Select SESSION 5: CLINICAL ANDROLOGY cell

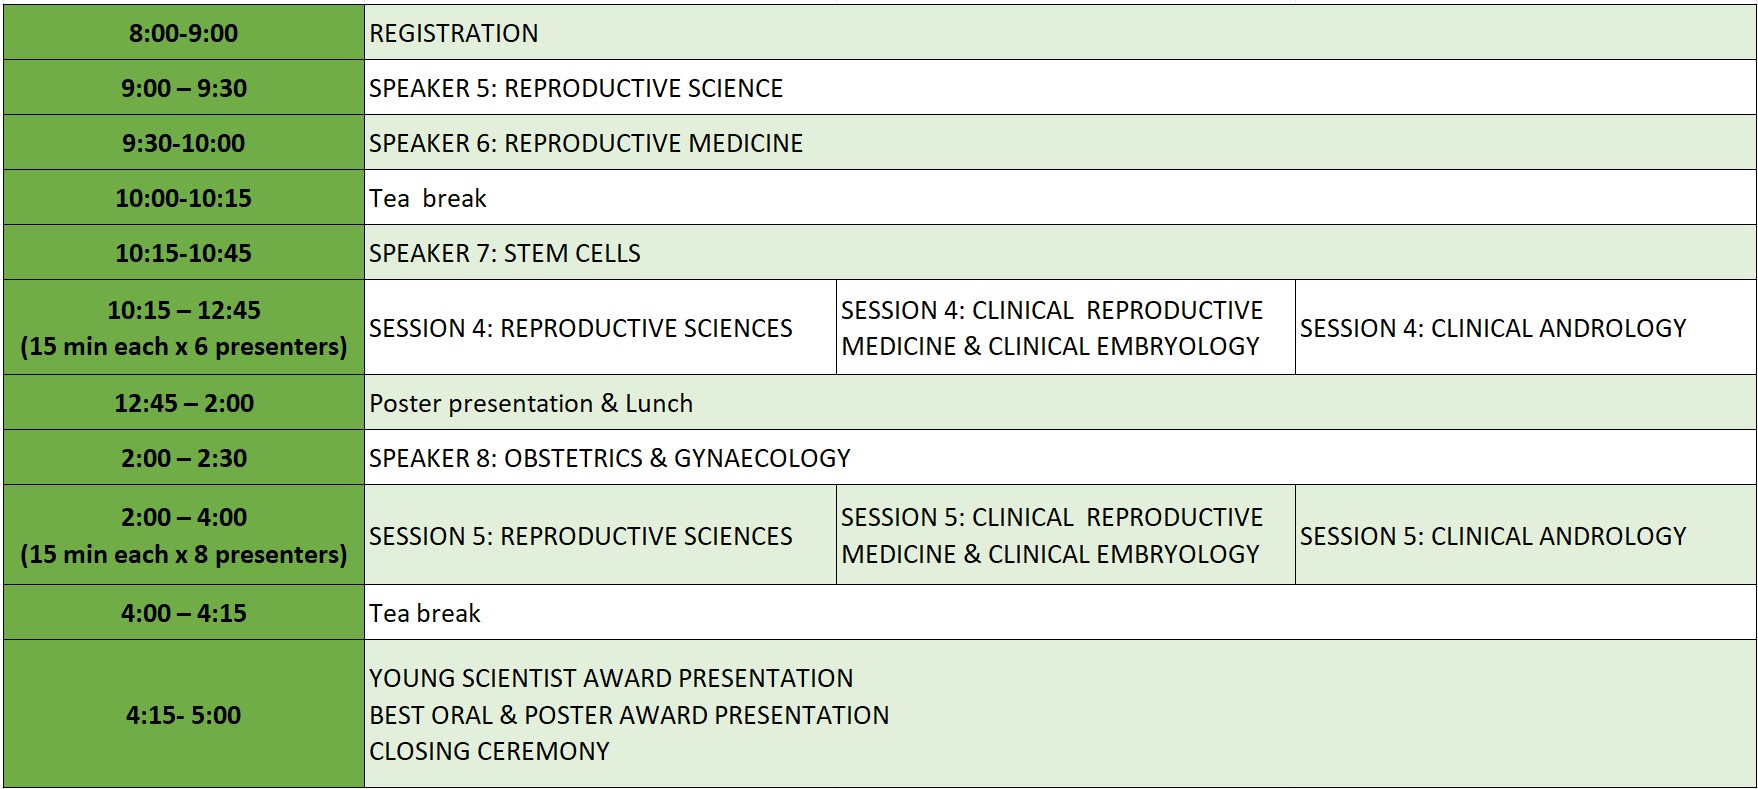pos(1492,536)
